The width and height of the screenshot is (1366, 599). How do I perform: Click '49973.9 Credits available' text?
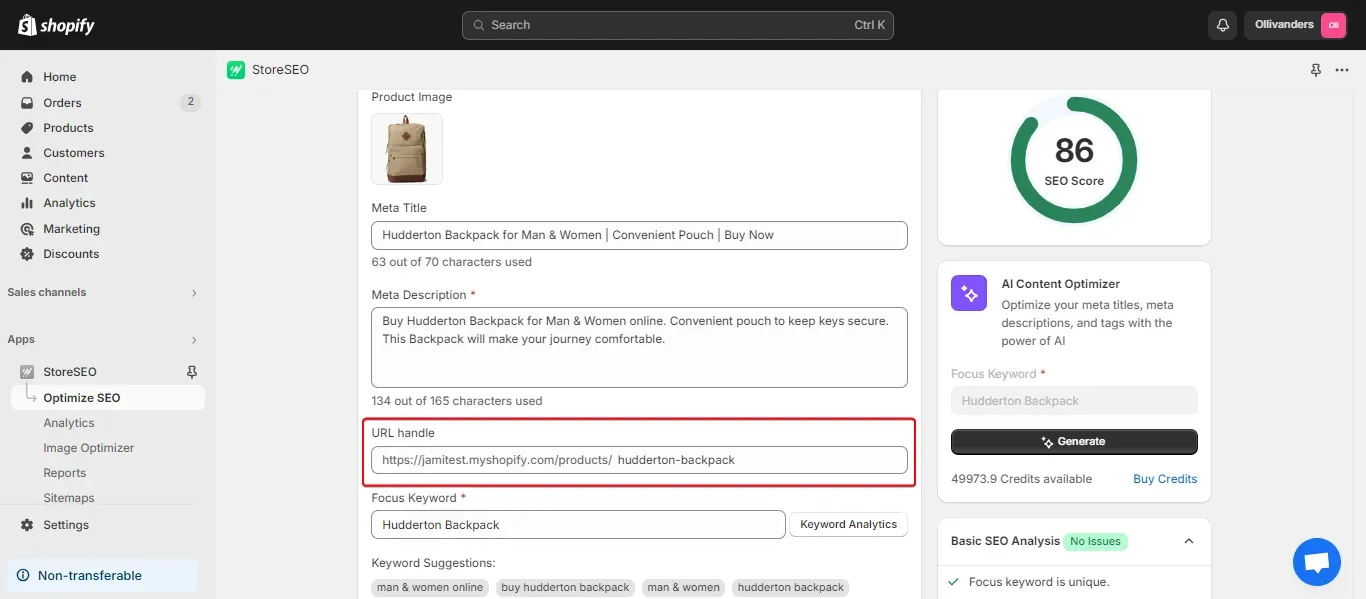coord(1022,479)
